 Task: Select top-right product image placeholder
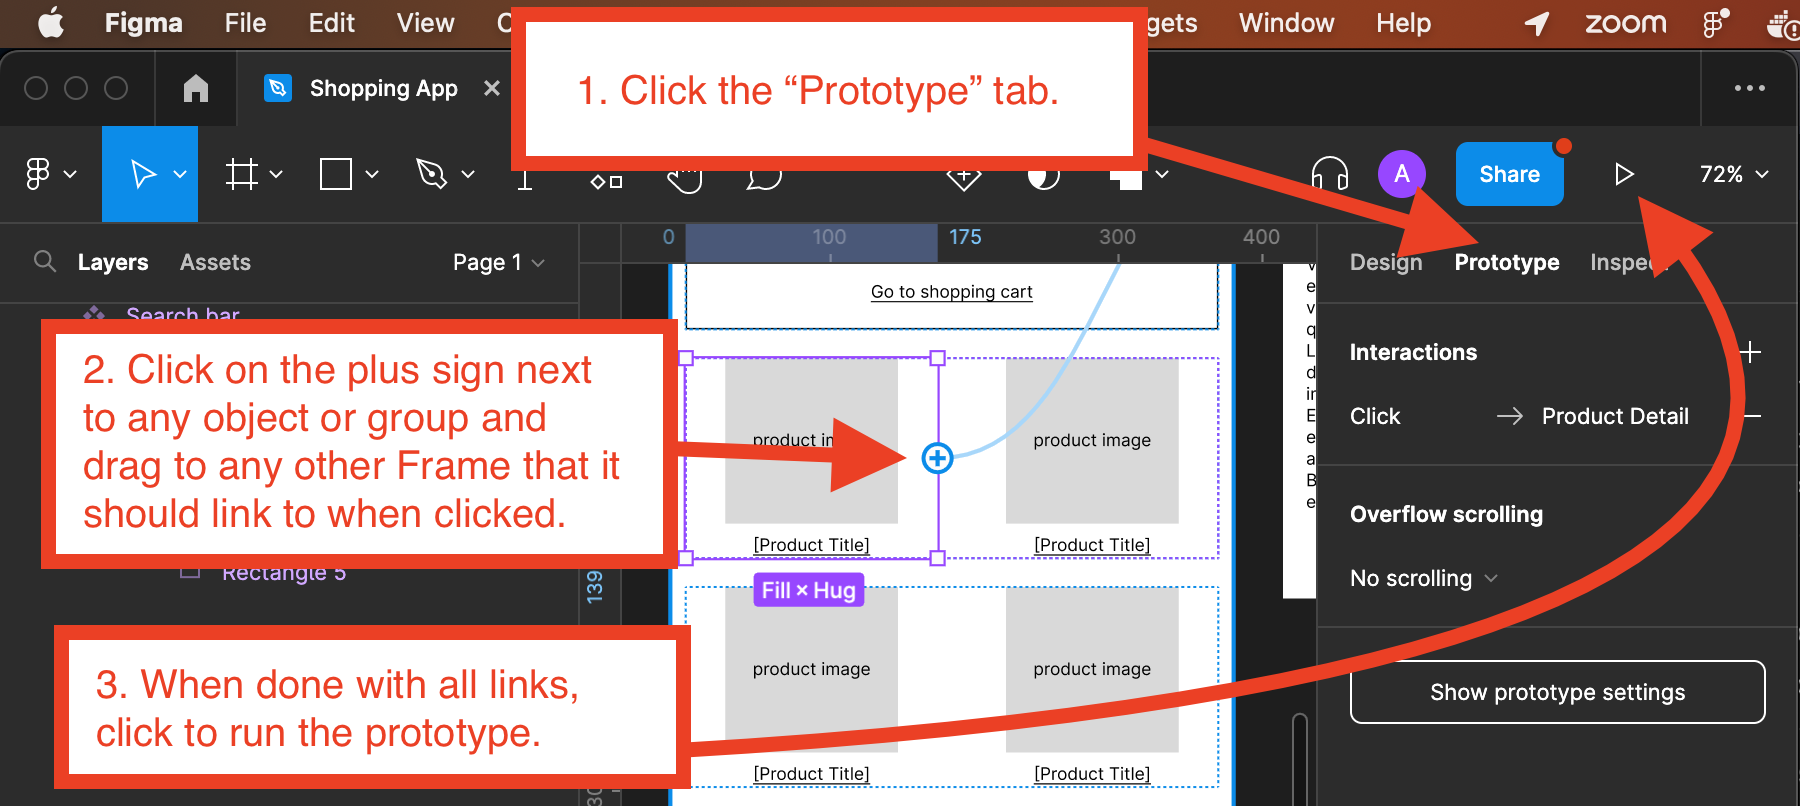click(x=1092, y=441)
